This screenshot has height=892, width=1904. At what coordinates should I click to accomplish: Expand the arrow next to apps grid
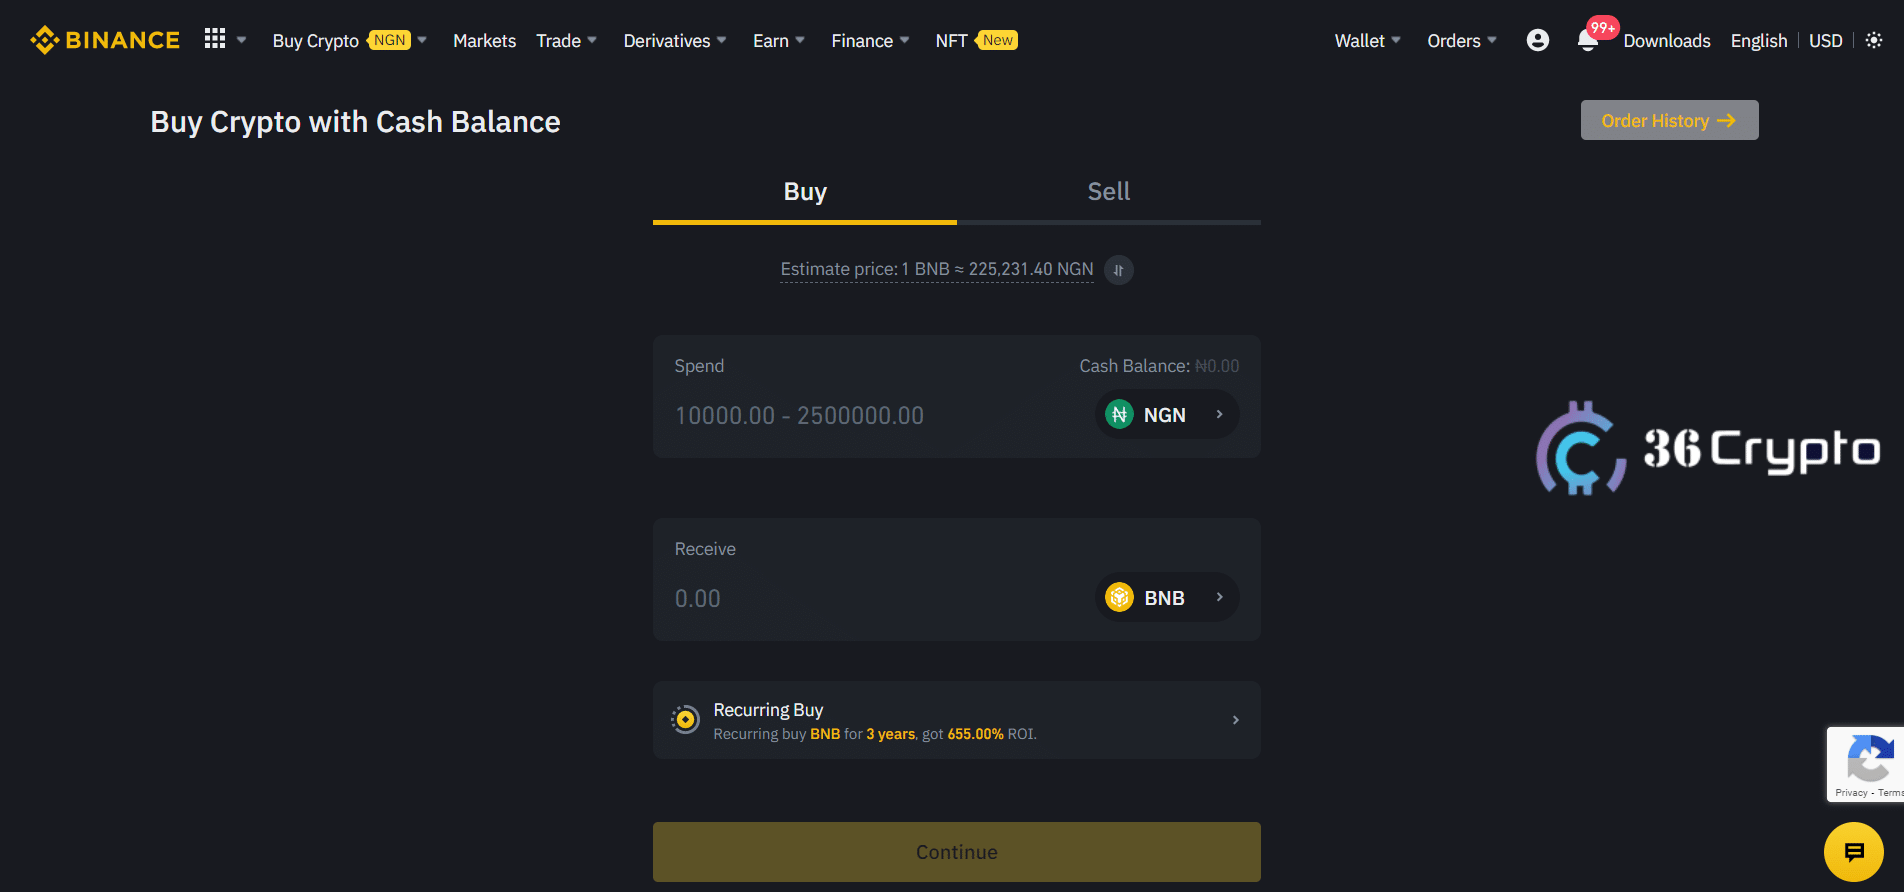pyautogui.click(x=241, y=40)
